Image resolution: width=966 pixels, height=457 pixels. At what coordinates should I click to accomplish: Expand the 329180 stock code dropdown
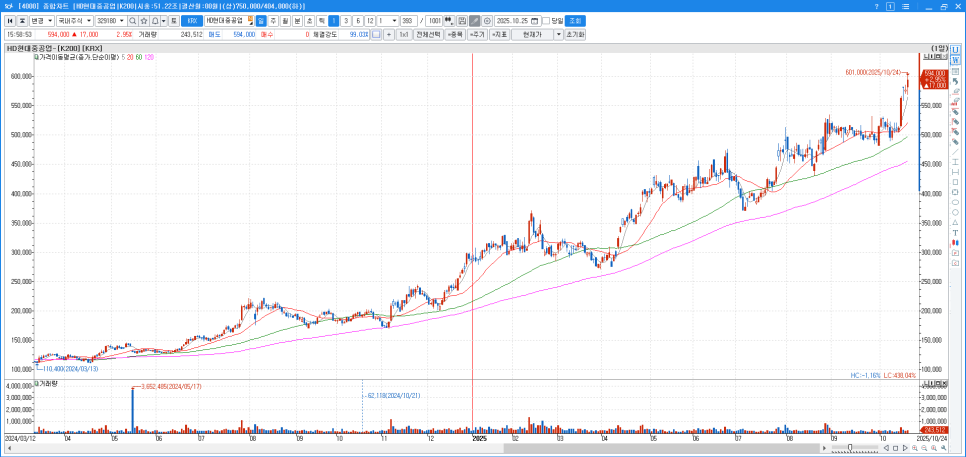pos(109,20)
